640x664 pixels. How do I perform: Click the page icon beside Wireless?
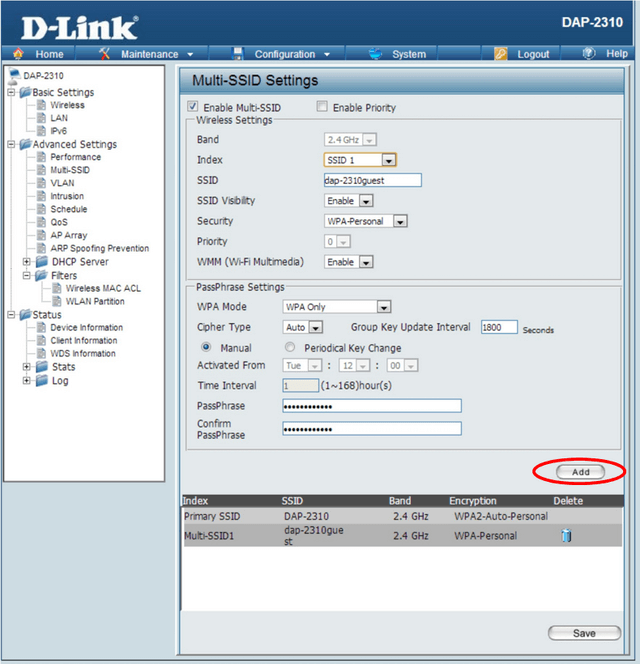(41, 105)
